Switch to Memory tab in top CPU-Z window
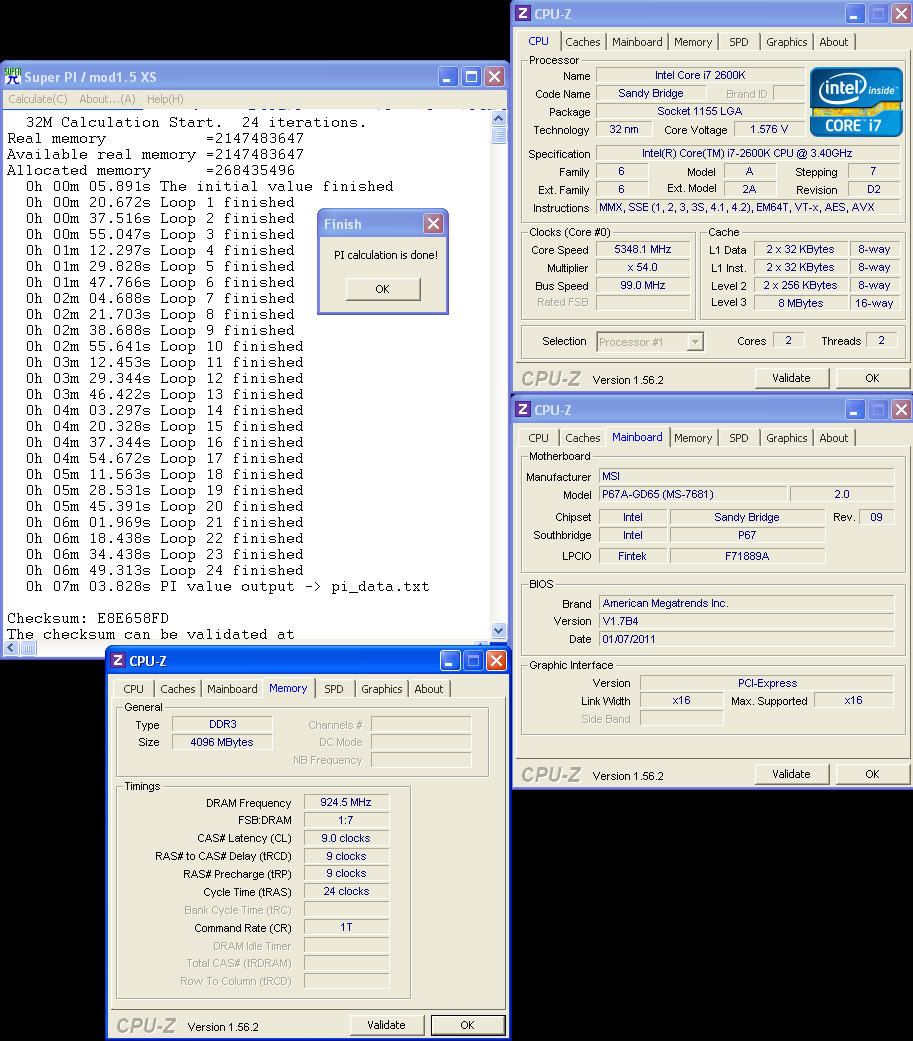Screen dimensions: 913x1041 [x=693, y=42]
